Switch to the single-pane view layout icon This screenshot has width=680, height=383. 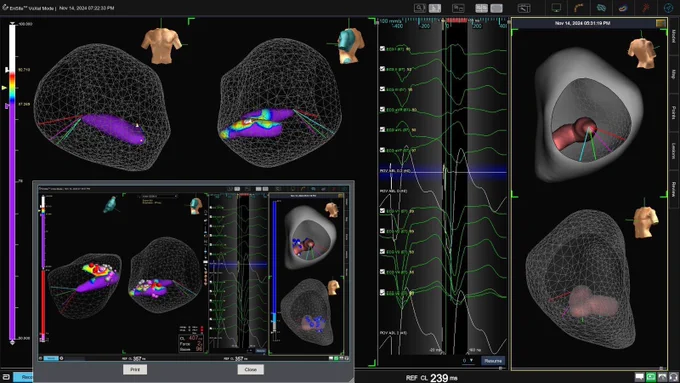(496, 8)
